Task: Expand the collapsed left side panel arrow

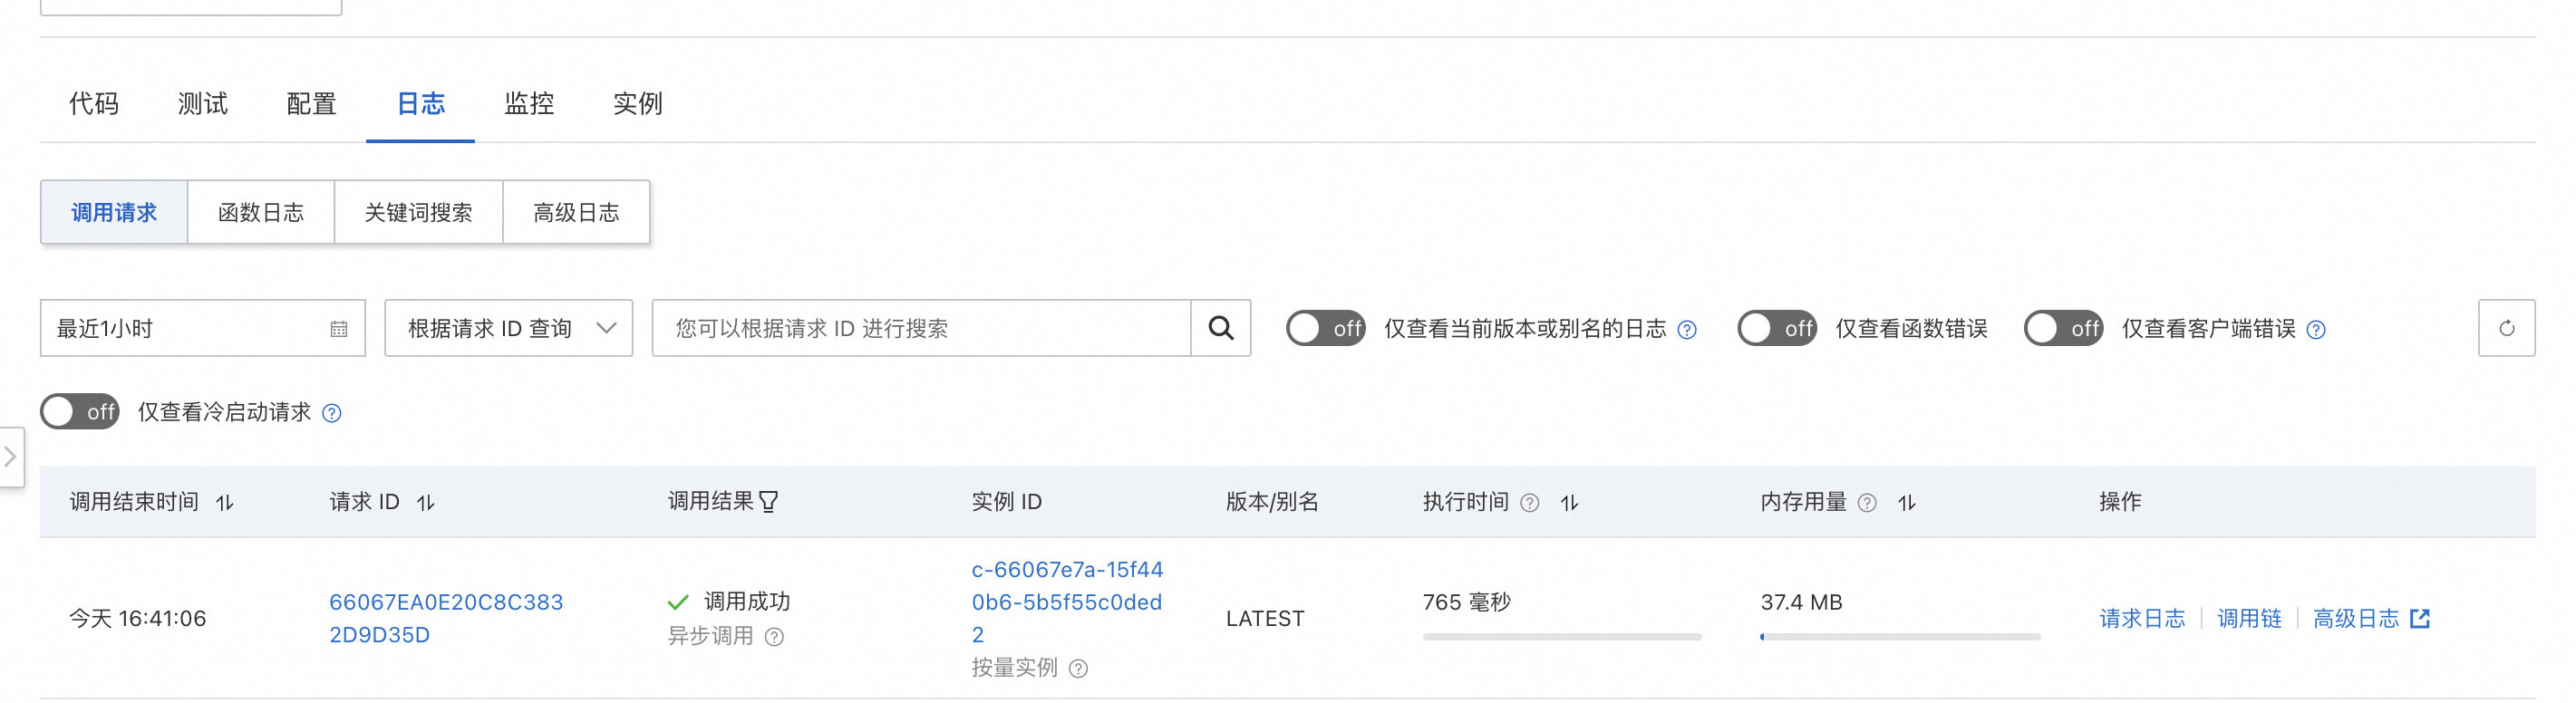Action: click(10, 457)
